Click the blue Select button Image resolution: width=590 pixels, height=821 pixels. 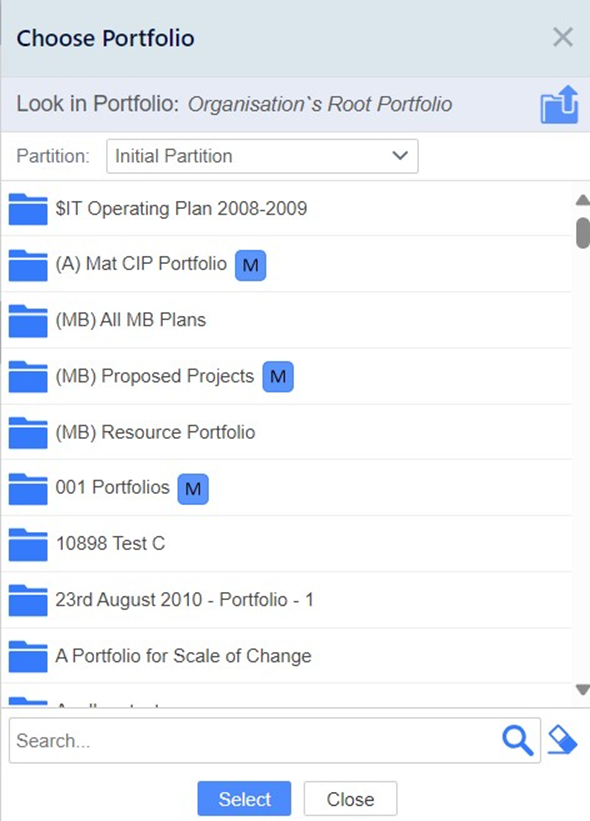coord(244,799)
